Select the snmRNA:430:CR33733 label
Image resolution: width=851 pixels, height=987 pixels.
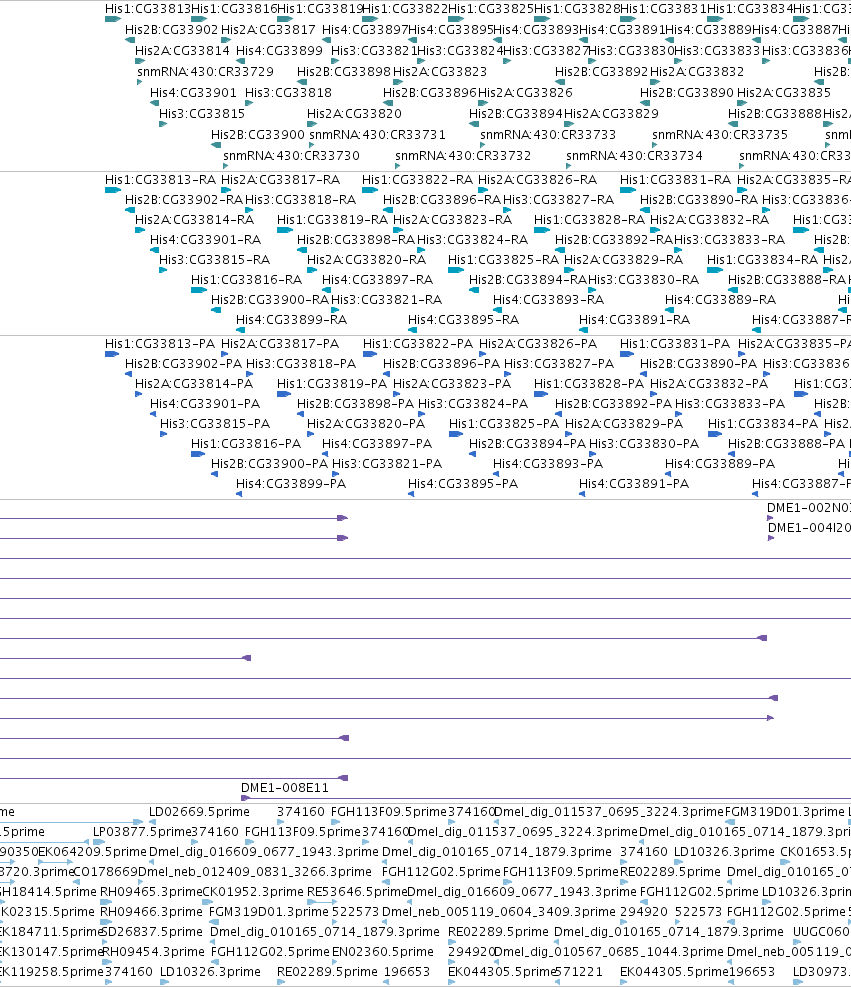[548, 135]
